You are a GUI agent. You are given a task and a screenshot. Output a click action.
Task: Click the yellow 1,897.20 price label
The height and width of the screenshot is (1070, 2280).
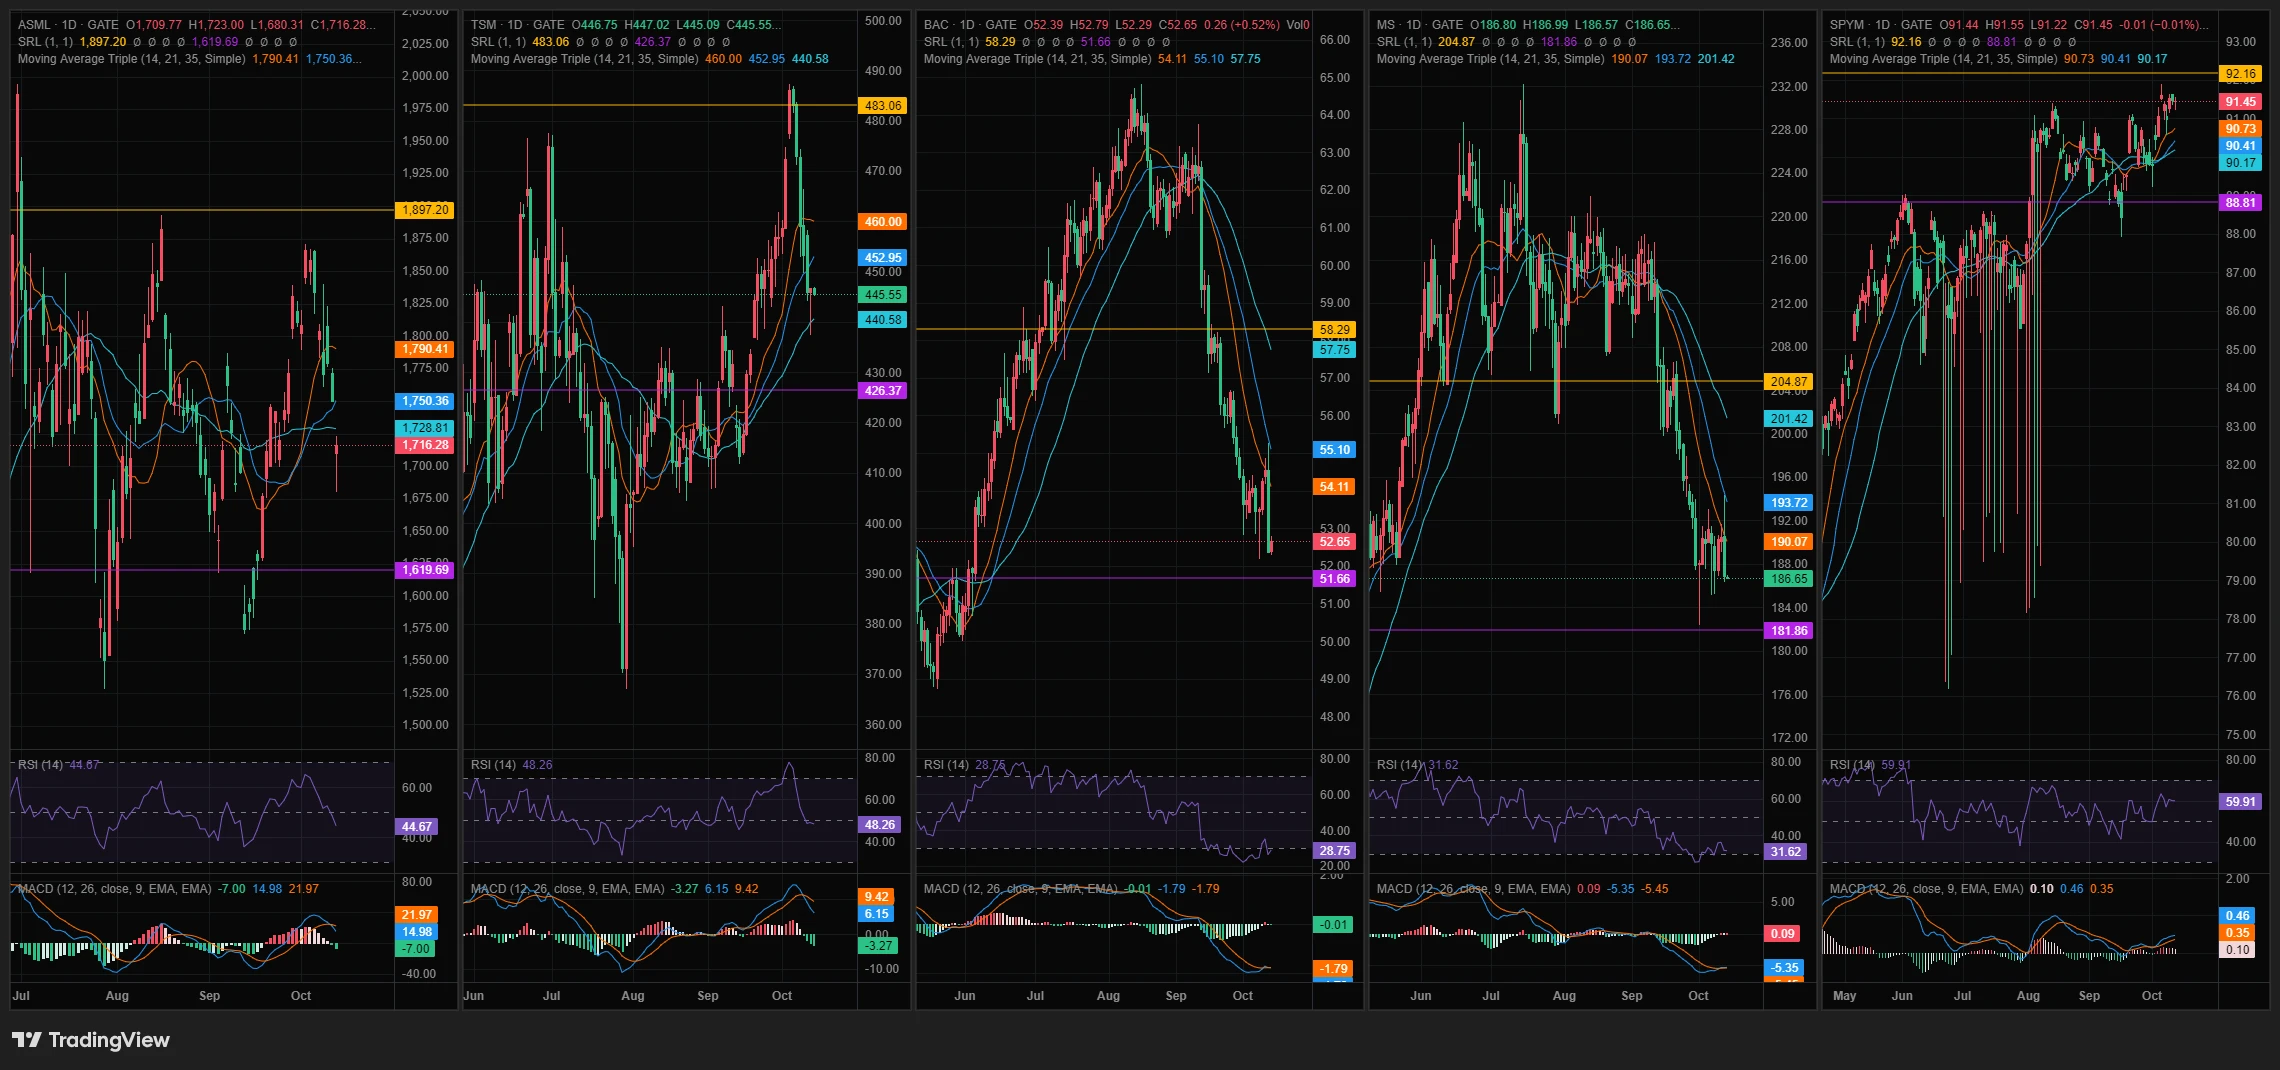pos(426,210)
